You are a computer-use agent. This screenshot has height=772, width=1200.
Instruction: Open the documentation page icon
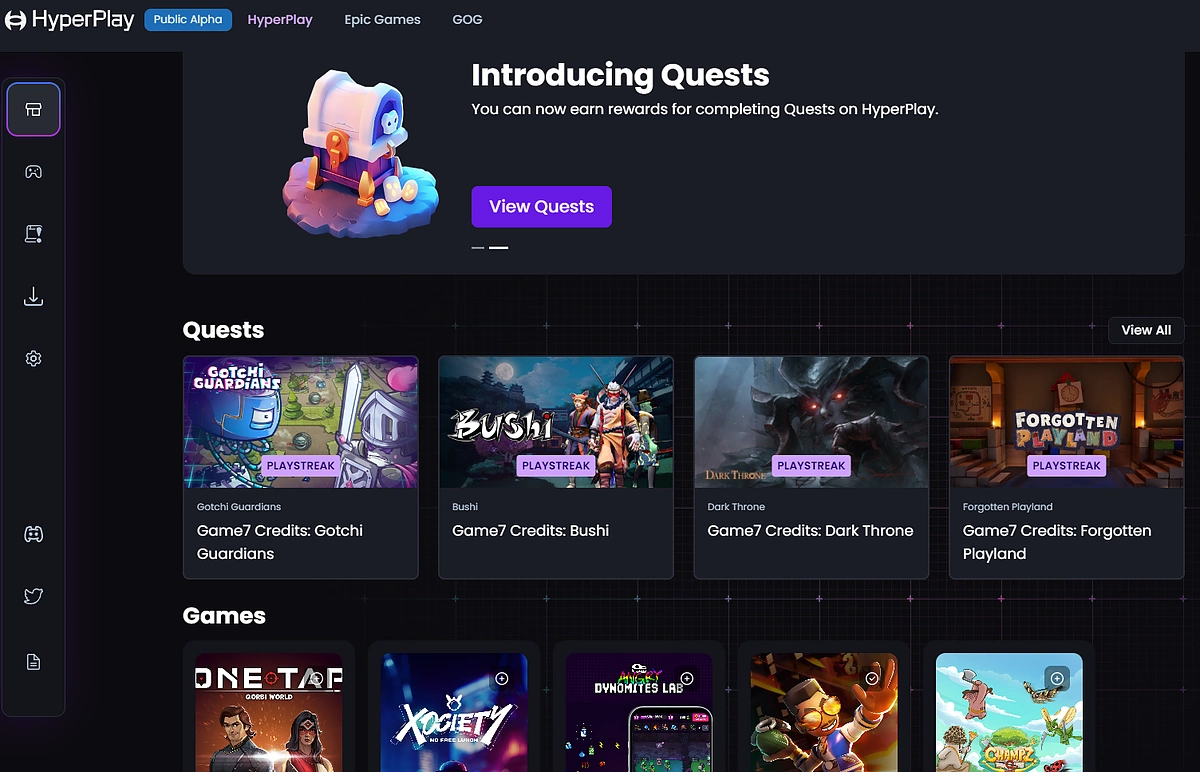(x=33, y=661)
